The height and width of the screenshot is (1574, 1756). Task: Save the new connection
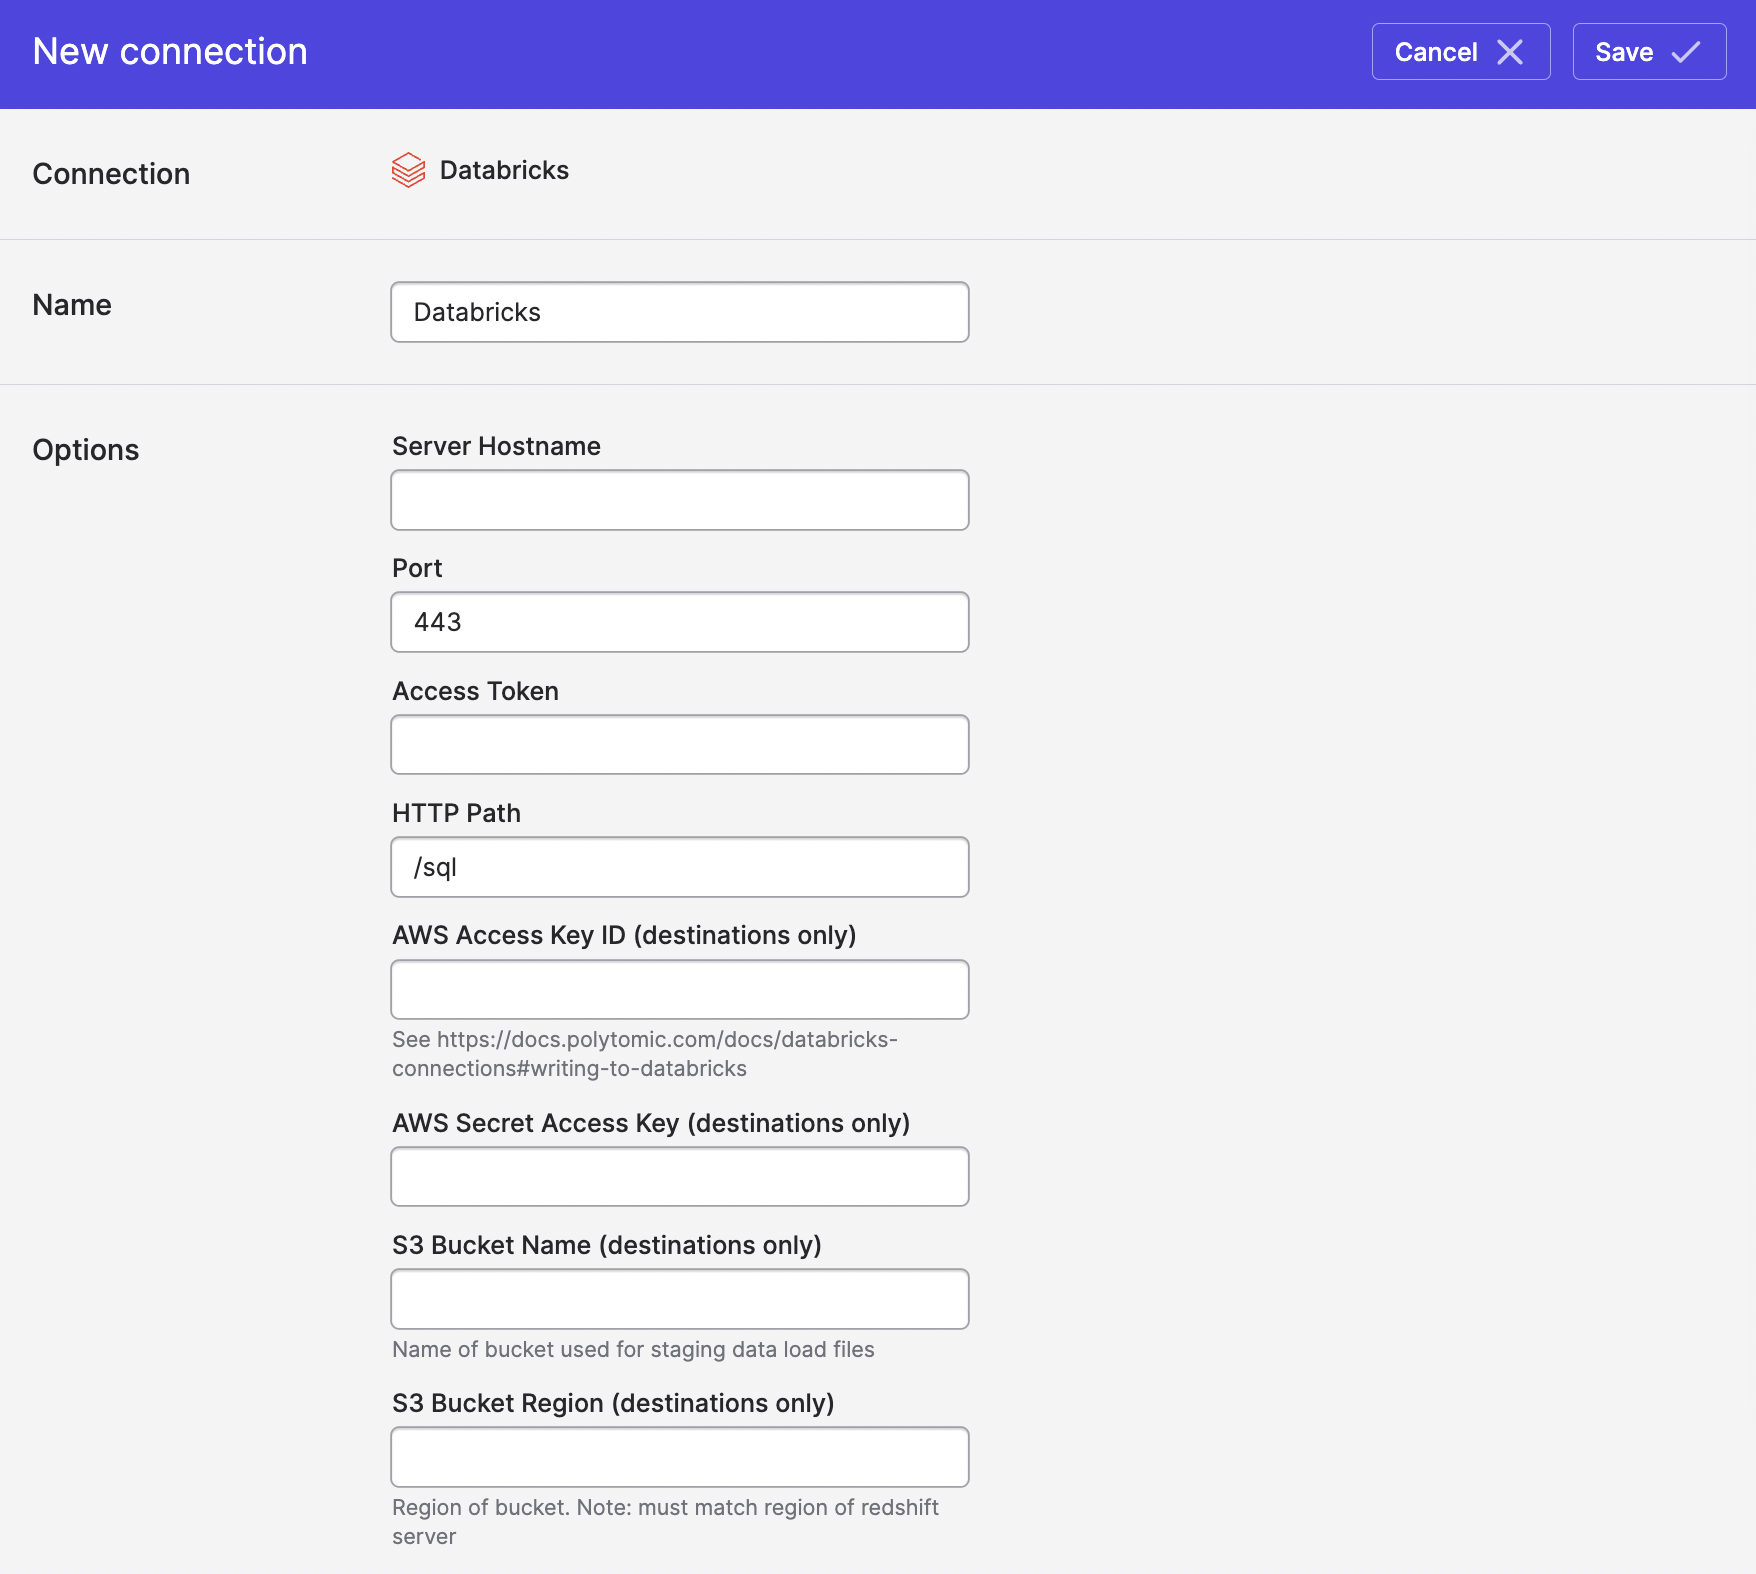1649,52
